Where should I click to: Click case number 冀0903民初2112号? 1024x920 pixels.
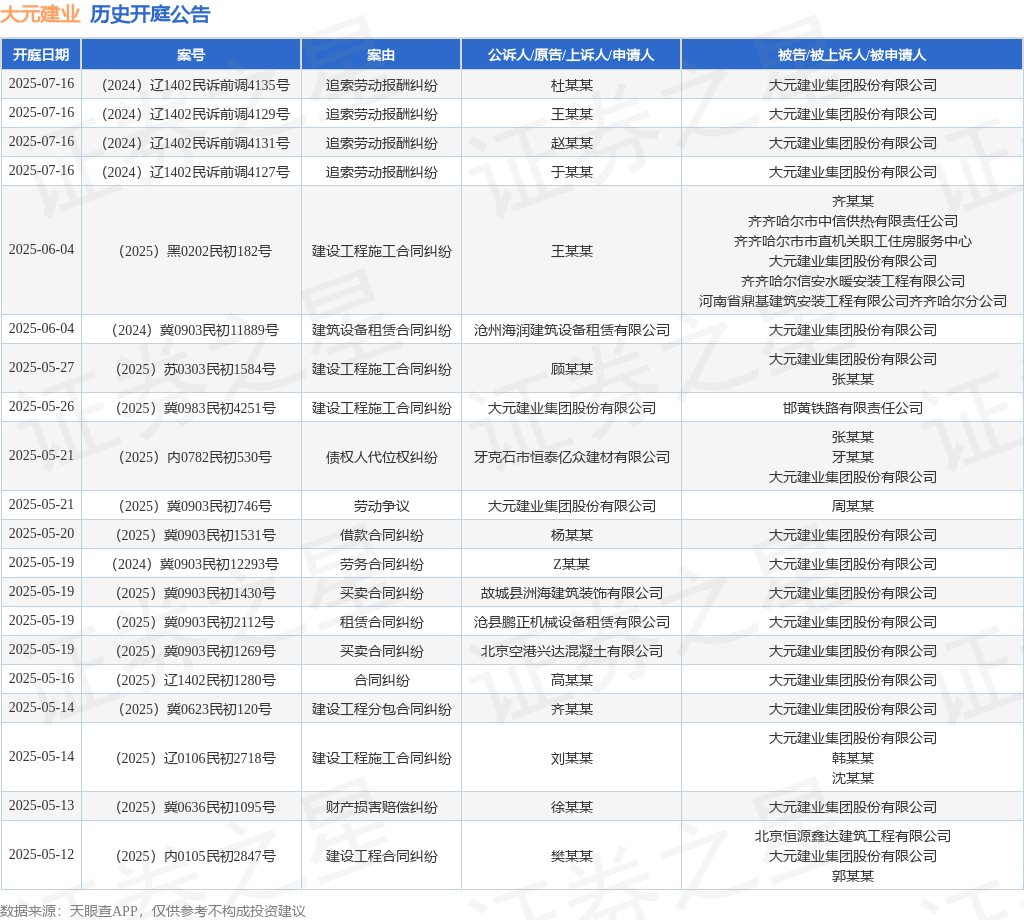(195, 622)
